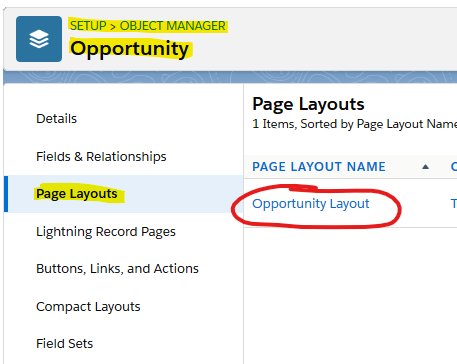Screen dimensions: 457x364
Task: Go to Fields & Relationships section
Action: coord(101,156)
